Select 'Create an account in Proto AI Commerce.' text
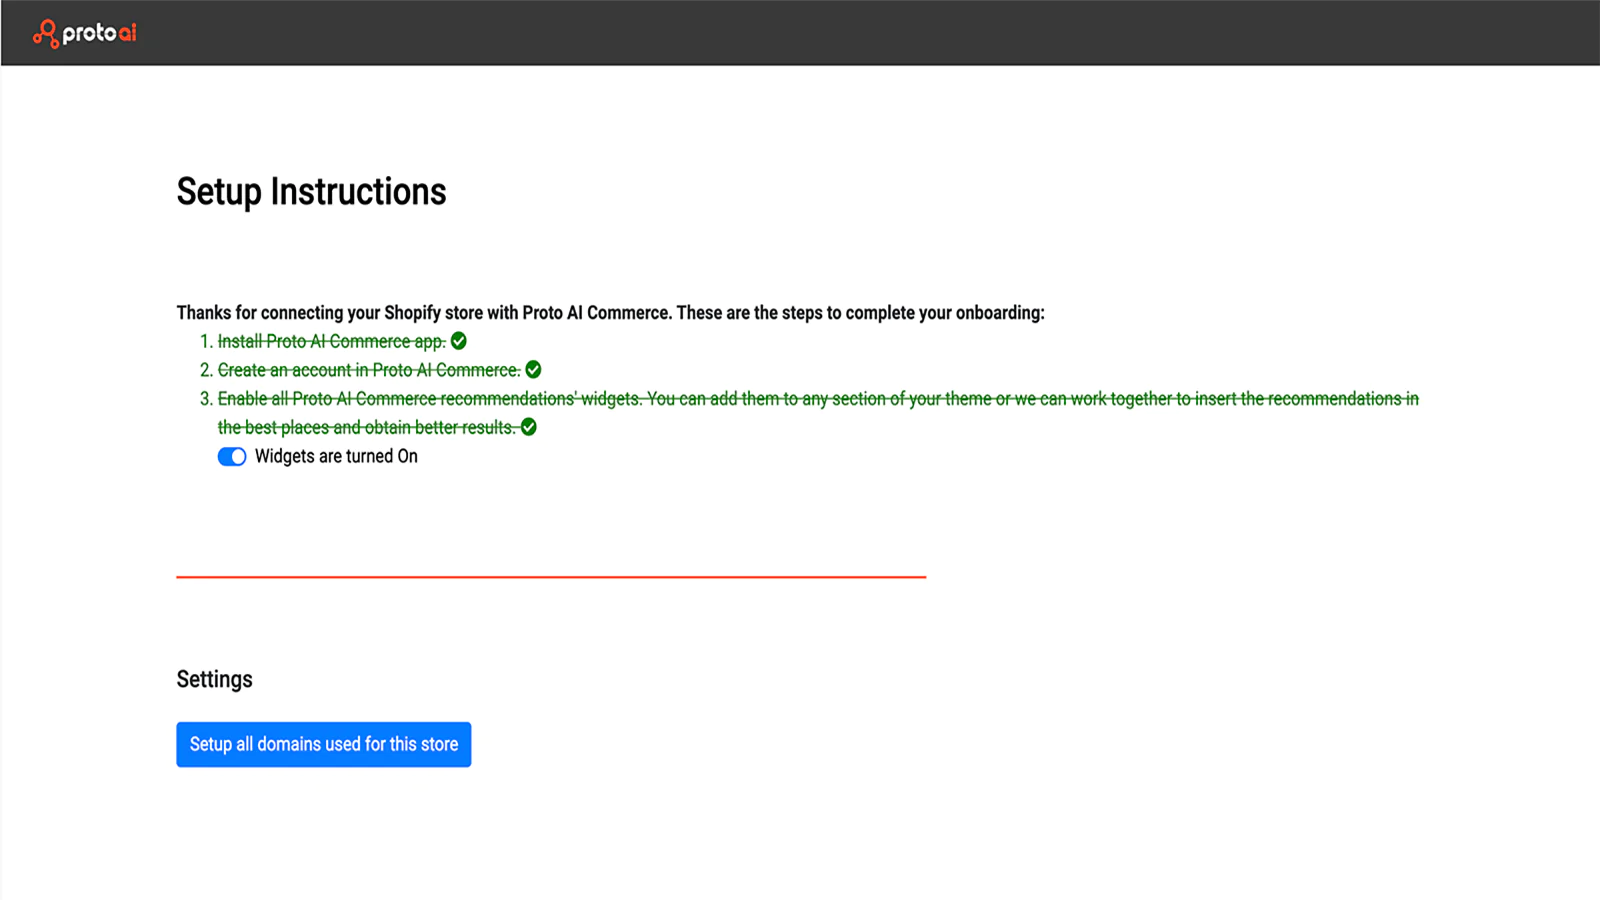The height and width of the screenshot is (900, 1600). (369, 370)
